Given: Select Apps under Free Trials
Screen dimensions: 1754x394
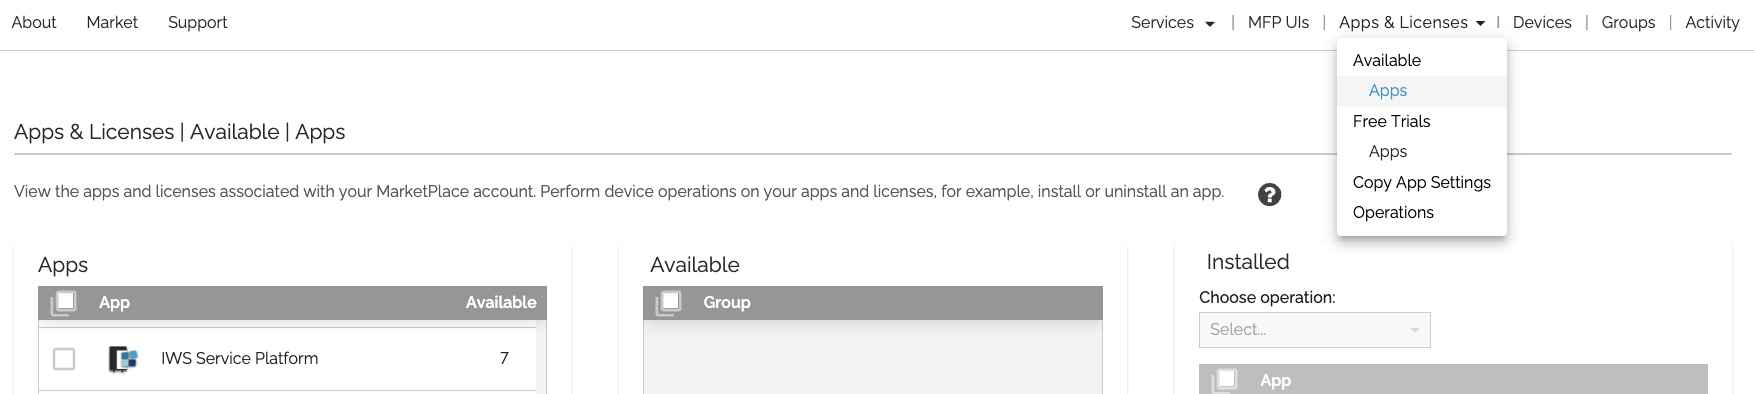Looking at the screenshot, I should [x=1388, y=152].
